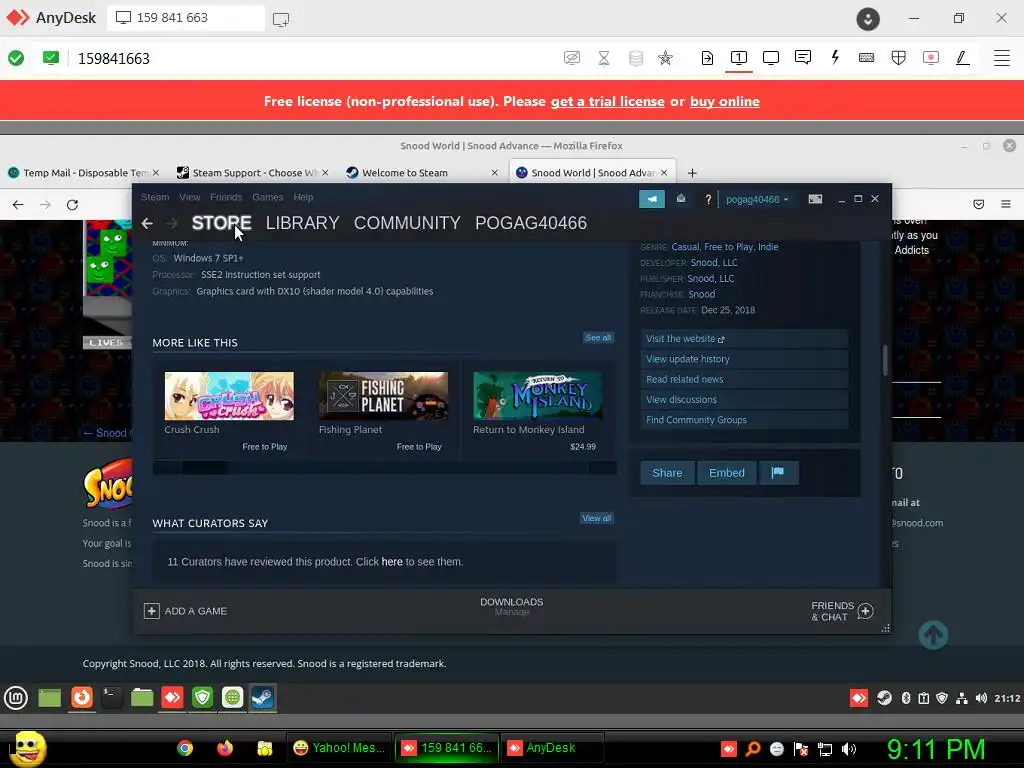This screenshot has height=768, width=1024.
Task: Click volume icon in remote system tray
Action: click(x=981, y=698)
